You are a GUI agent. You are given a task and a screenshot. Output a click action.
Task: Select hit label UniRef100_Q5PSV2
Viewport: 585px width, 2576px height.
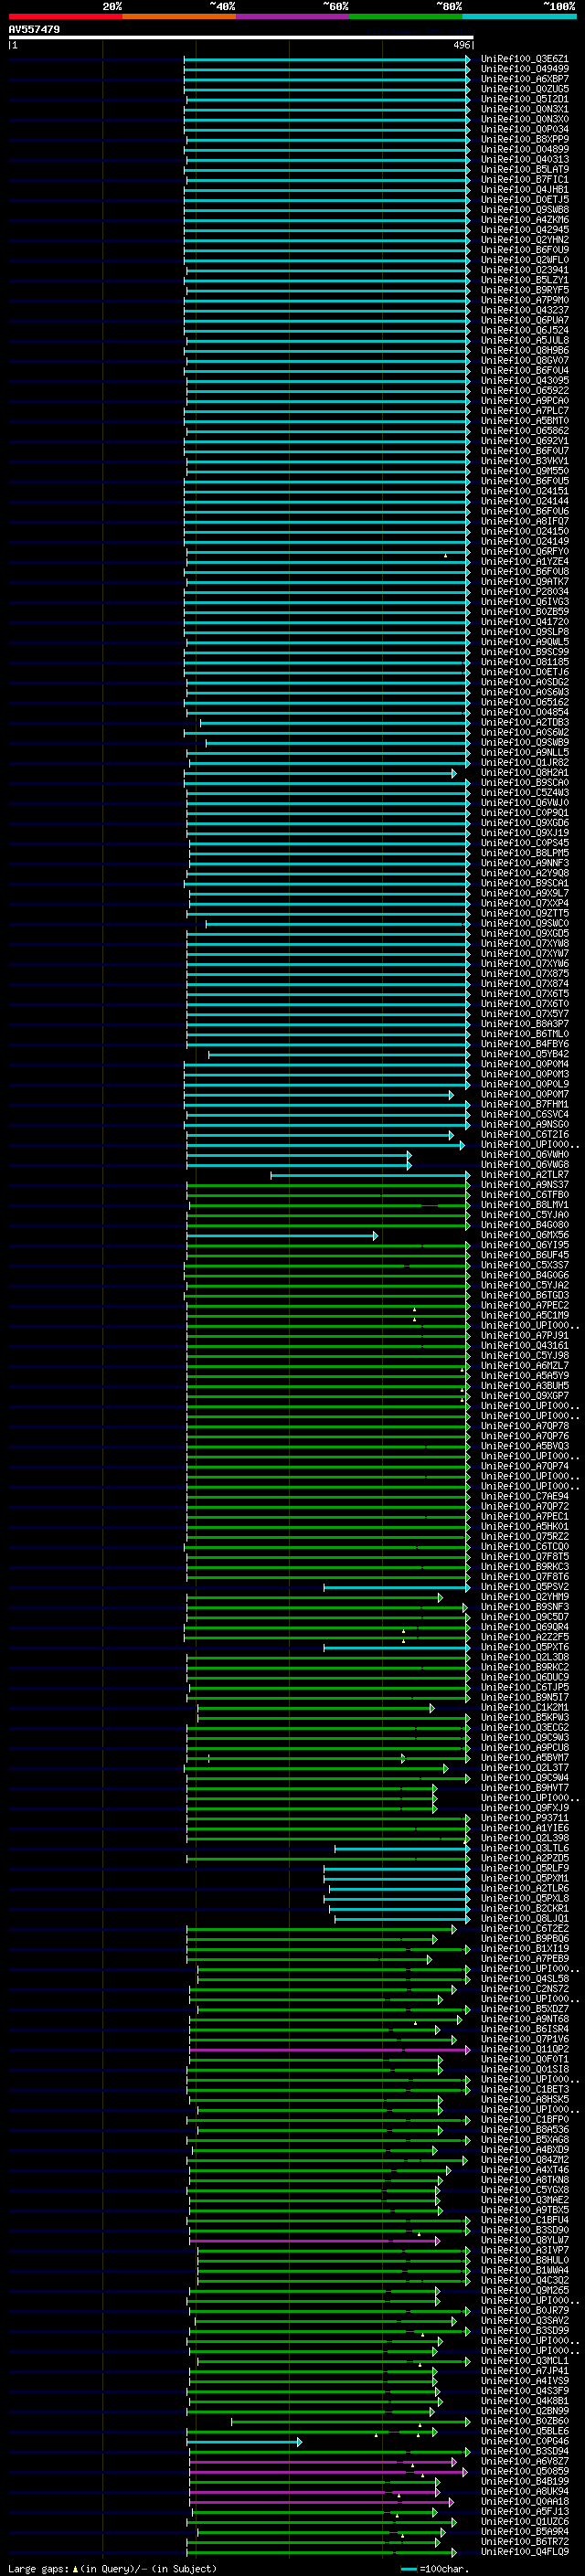[525, 1587]
